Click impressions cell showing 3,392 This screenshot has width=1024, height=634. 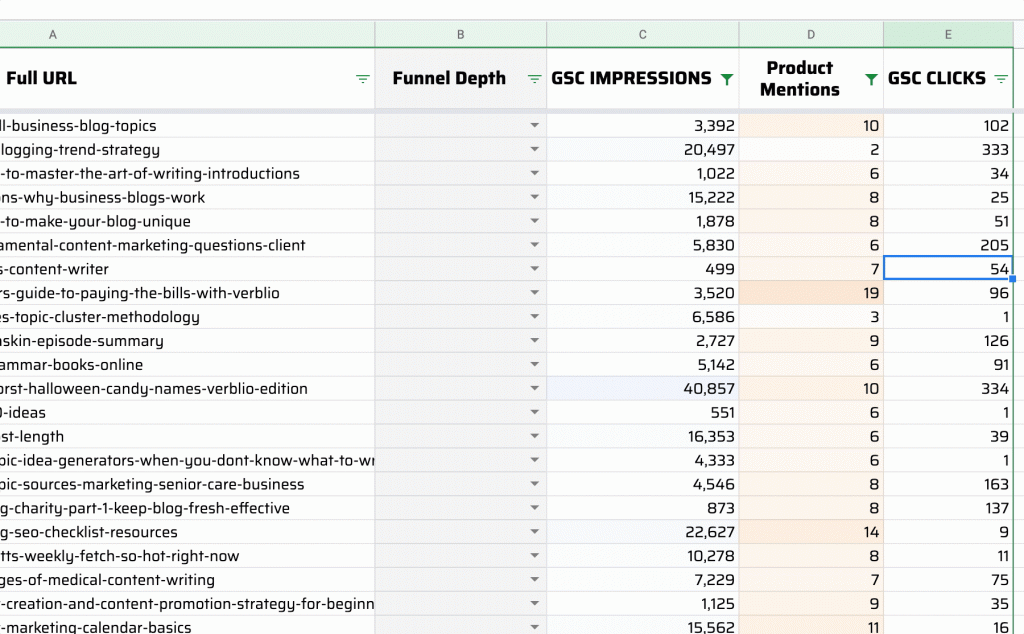(643, 125)
